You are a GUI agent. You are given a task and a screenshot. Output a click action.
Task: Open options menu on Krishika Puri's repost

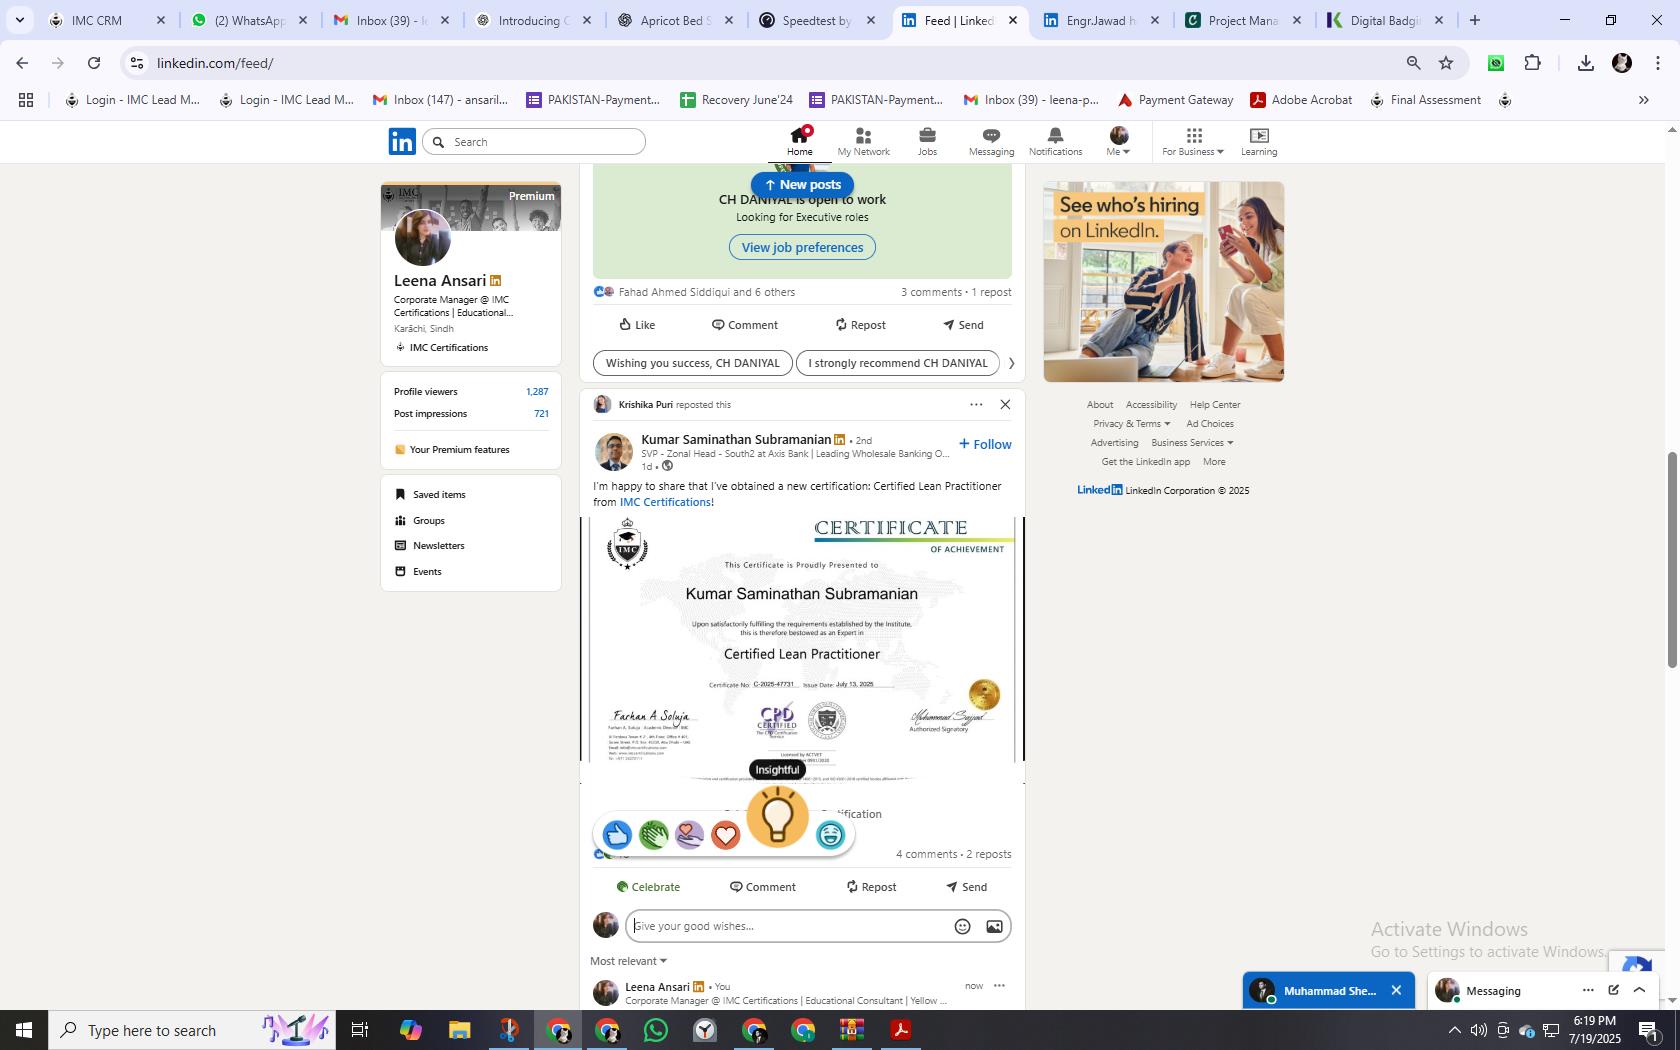click(975, 404)
